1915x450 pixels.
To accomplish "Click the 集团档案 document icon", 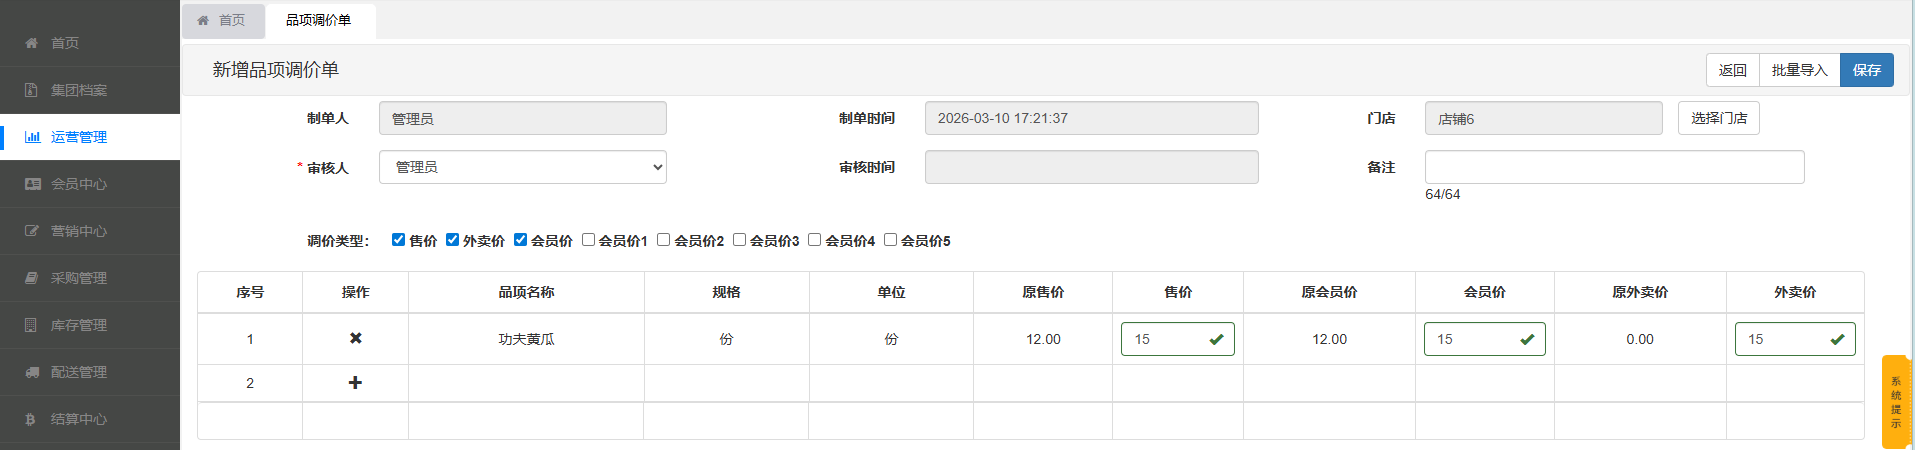I will (31, 90).
